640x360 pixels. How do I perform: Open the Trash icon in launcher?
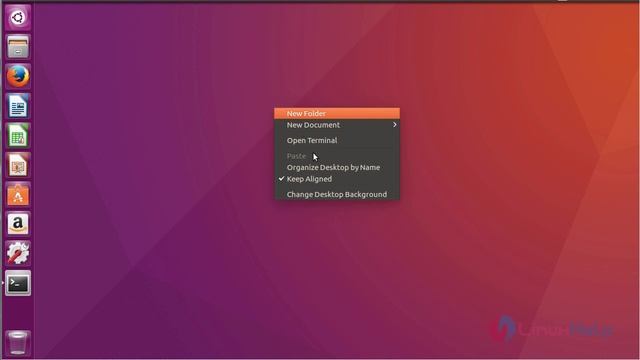tap(18, 342)
